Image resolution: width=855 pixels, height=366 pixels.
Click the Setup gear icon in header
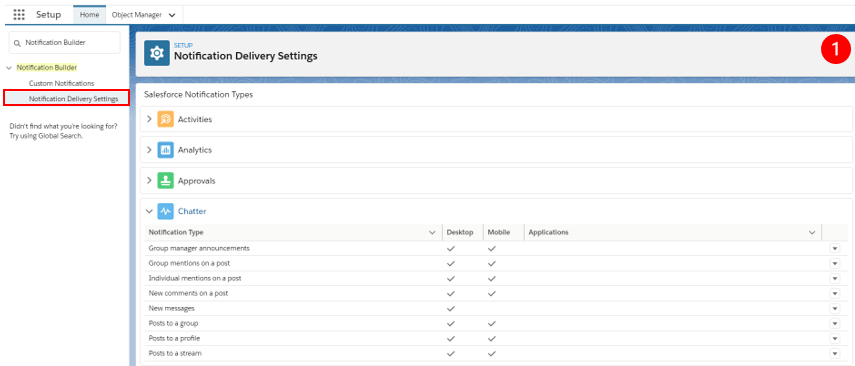tap(157, 53)
